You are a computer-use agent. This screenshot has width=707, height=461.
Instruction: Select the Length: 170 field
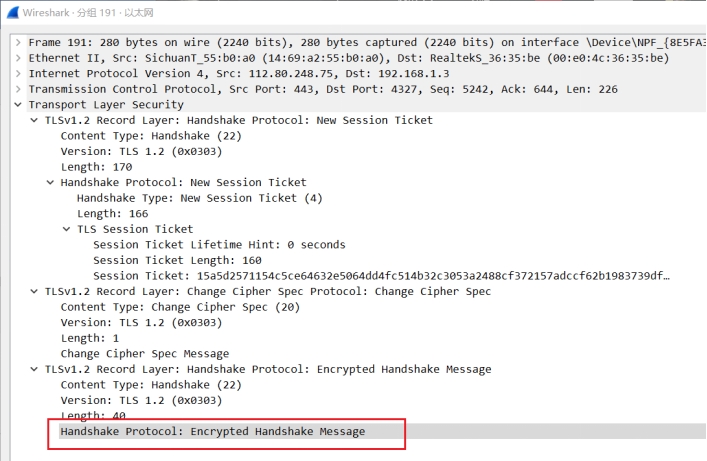(94, 167)
